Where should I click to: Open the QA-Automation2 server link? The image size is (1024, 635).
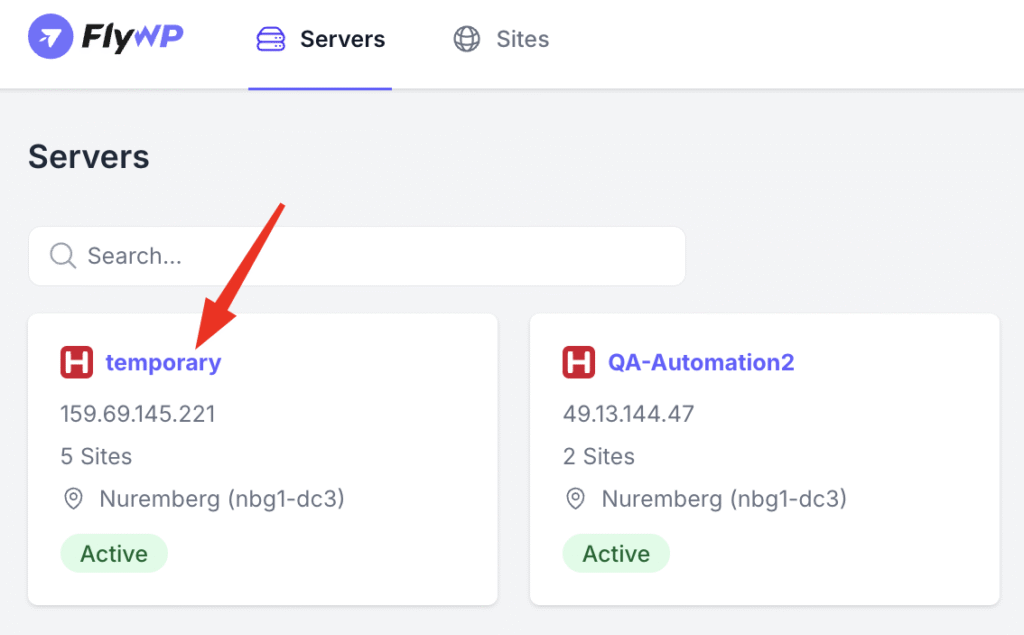pos(701,363)
